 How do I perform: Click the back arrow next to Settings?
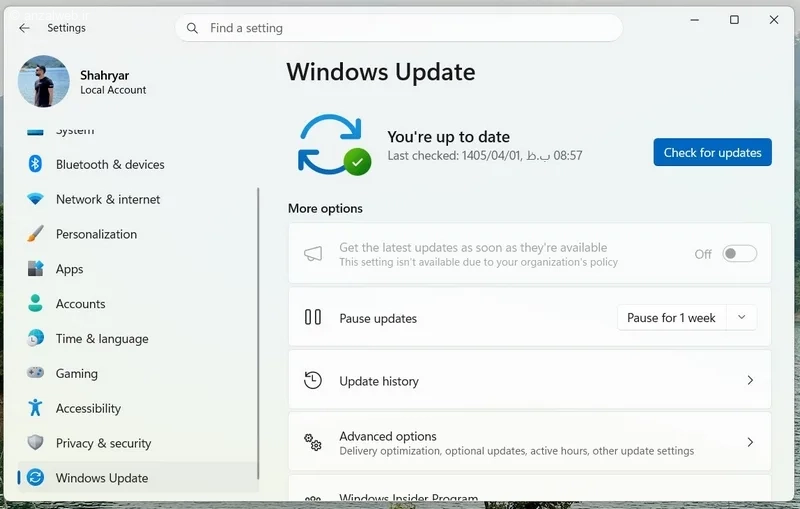coord(24,28)
